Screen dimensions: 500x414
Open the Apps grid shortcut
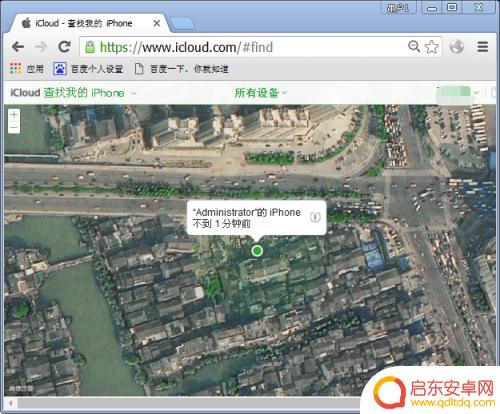27,69
